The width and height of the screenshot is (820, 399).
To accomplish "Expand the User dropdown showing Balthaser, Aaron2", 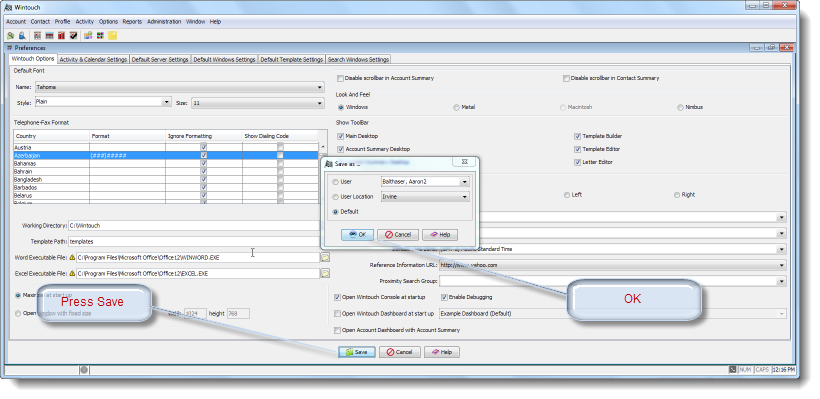I will 425,182.
